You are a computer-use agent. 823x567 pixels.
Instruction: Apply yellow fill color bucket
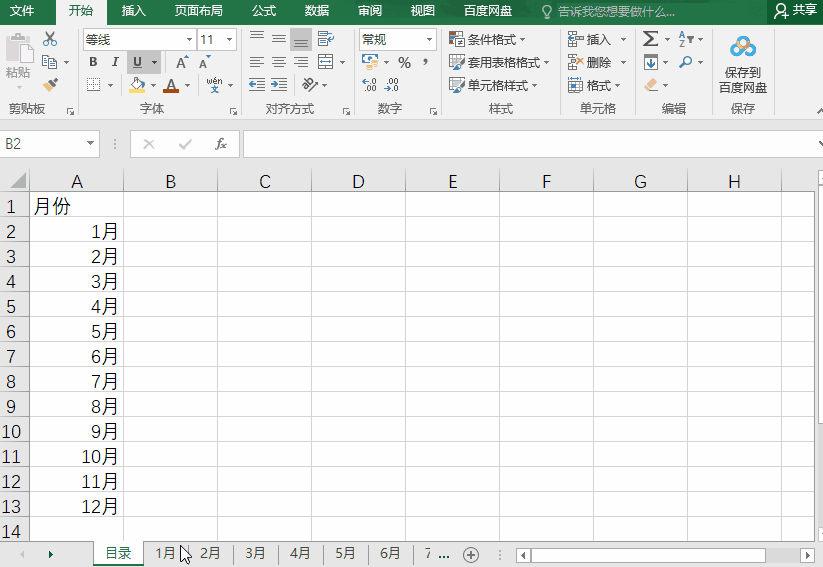click(137, 85)
